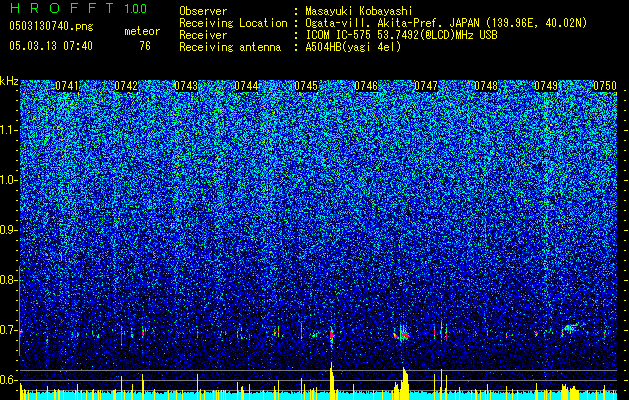This screenshot has height=400, width=629.
Task: Click the 'meteor' label
Action: 142,31
